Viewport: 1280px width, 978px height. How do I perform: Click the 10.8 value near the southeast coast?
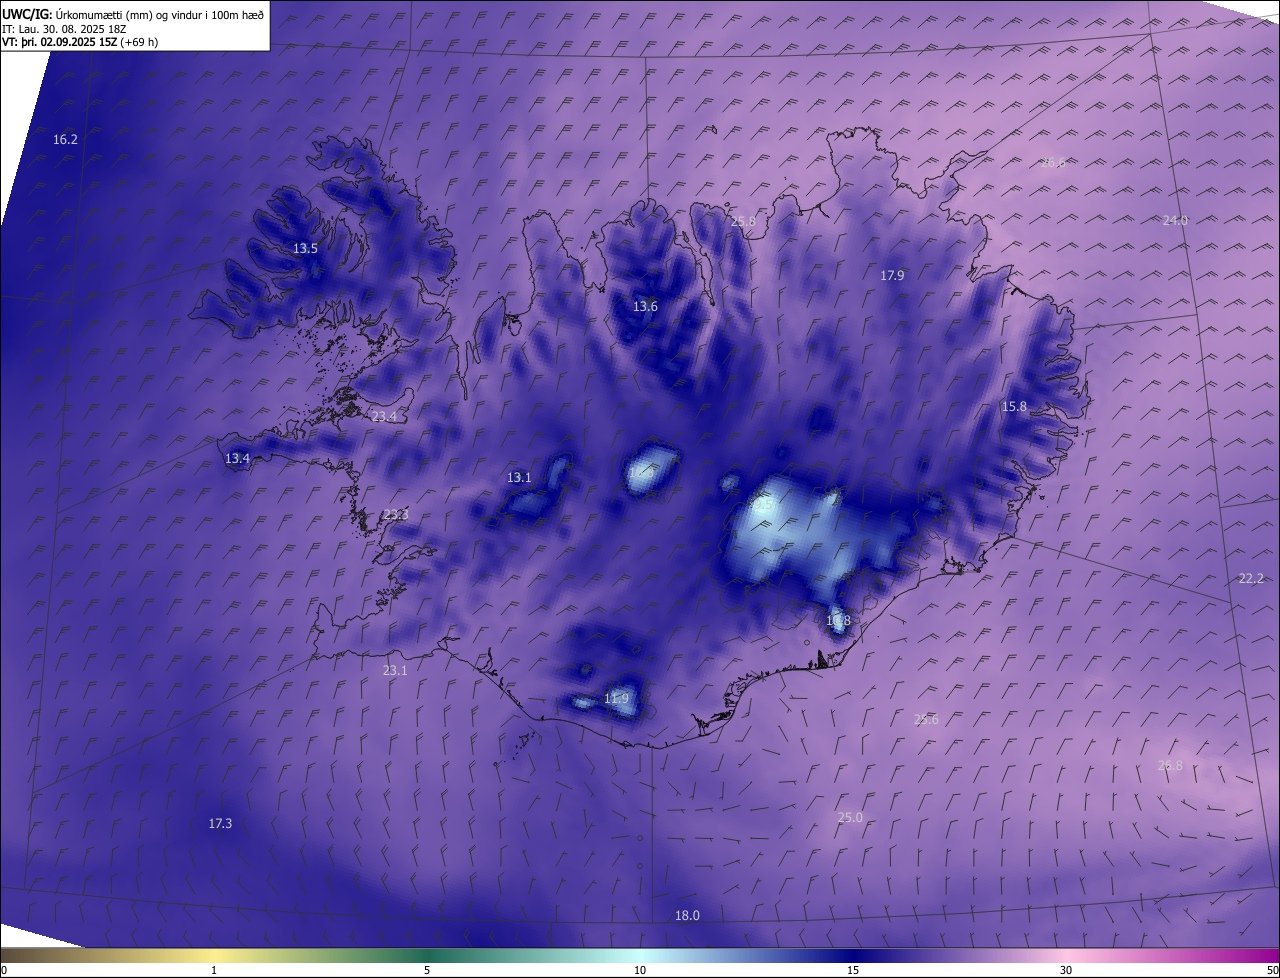pyautogui.click(x=838, y=621)
